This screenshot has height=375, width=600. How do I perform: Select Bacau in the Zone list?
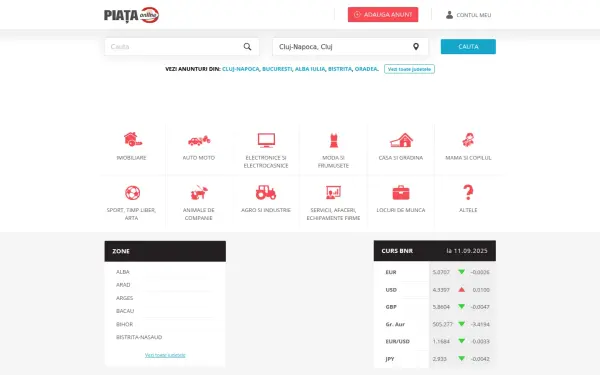click(x=125, y=311)
